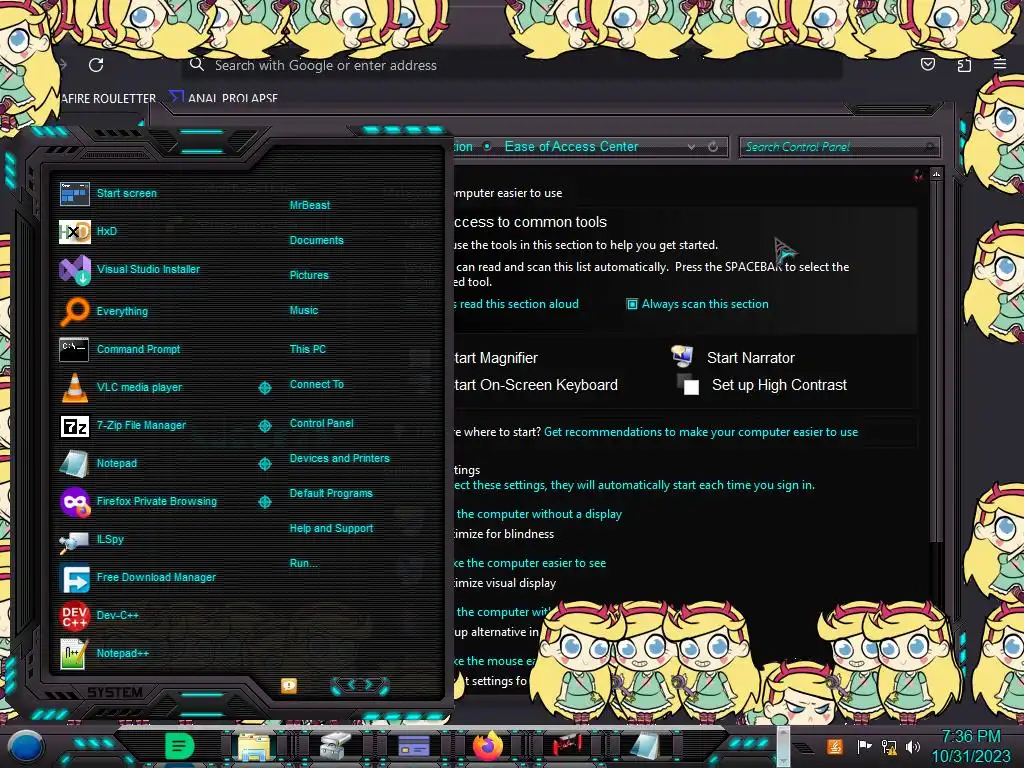Open Make the computer easier to see
This screenshot has height=768, width=1024.
[530, 563]
